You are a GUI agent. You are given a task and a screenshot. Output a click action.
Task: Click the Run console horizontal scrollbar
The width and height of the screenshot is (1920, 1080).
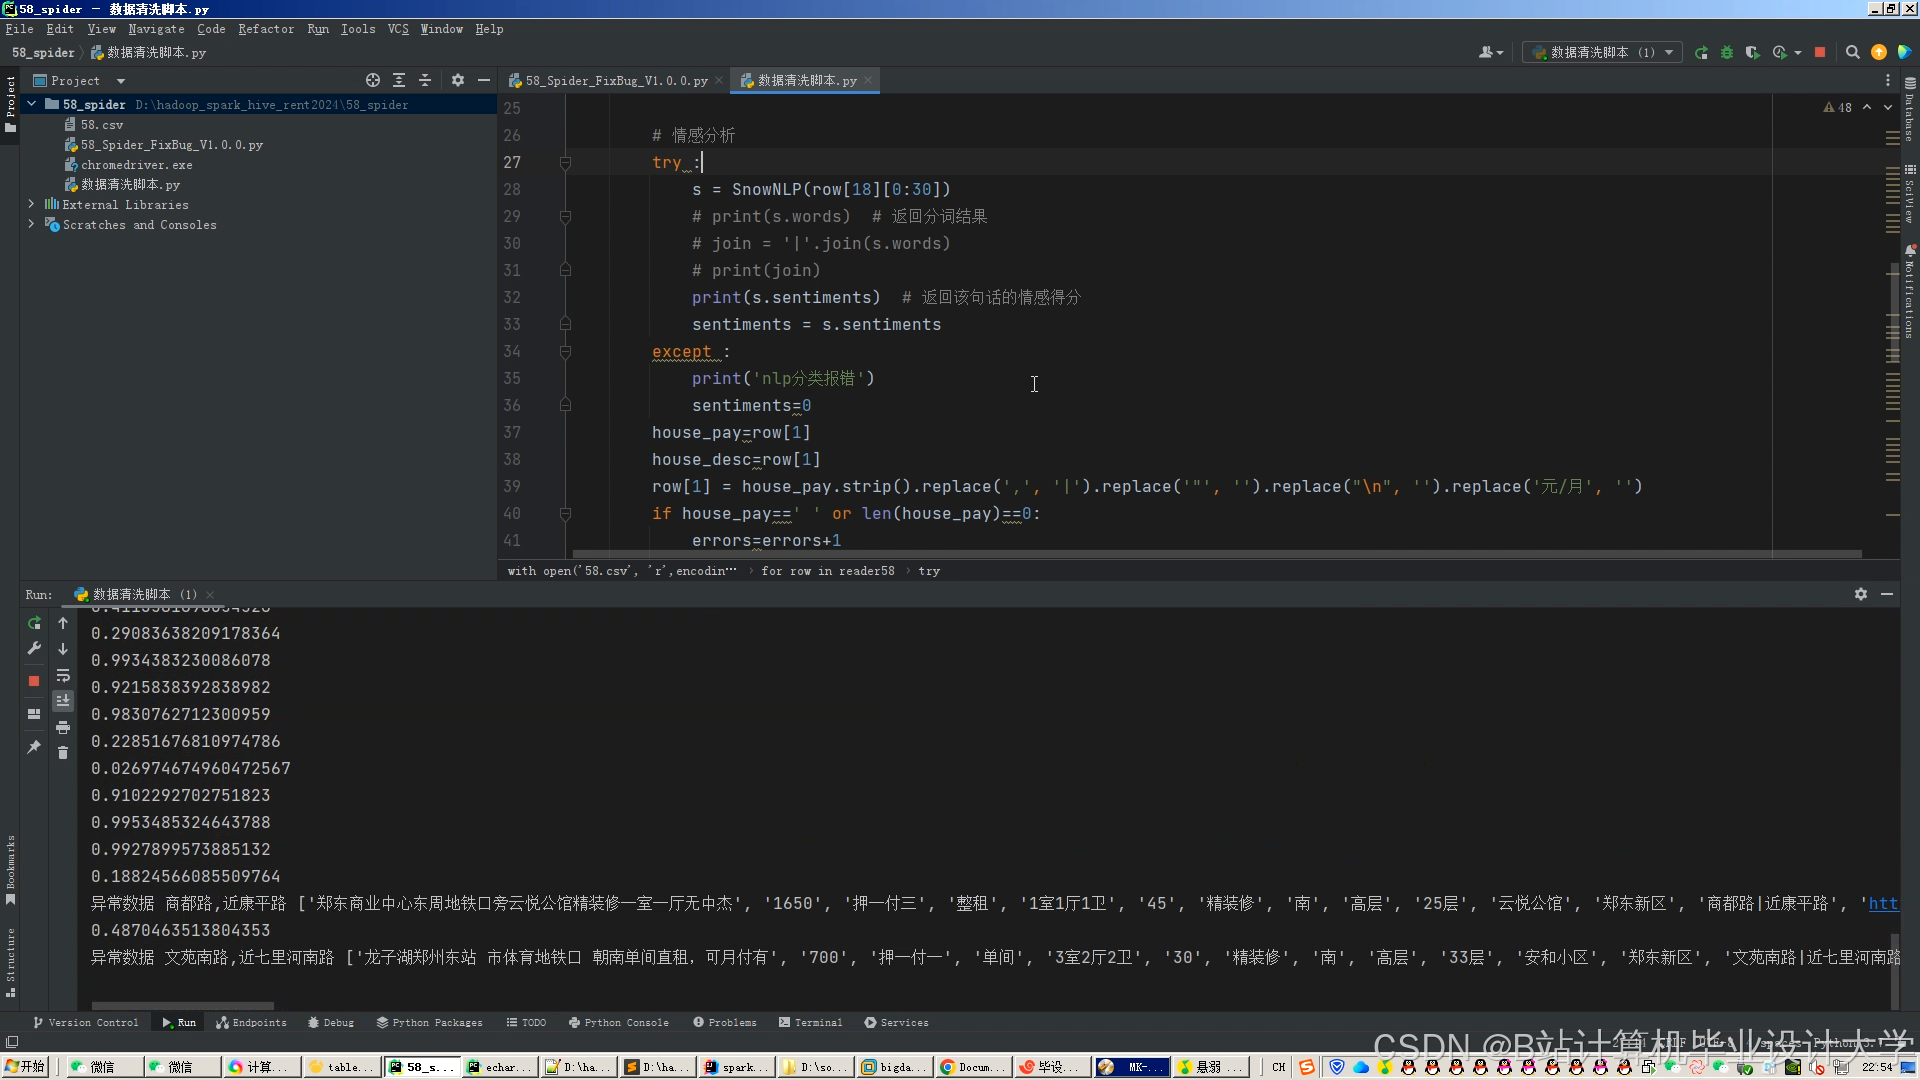[x=182, y=1006]
